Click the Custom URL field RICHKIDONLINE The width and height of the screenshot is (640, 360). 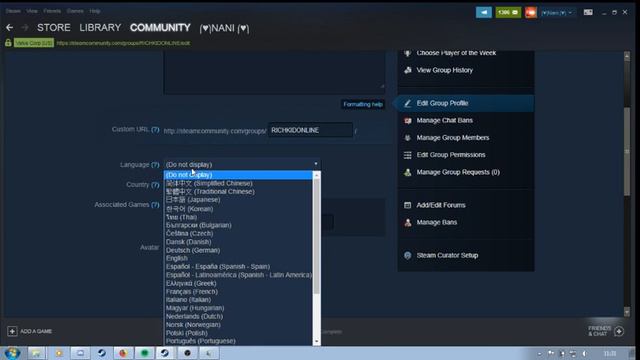coord(310,130)
